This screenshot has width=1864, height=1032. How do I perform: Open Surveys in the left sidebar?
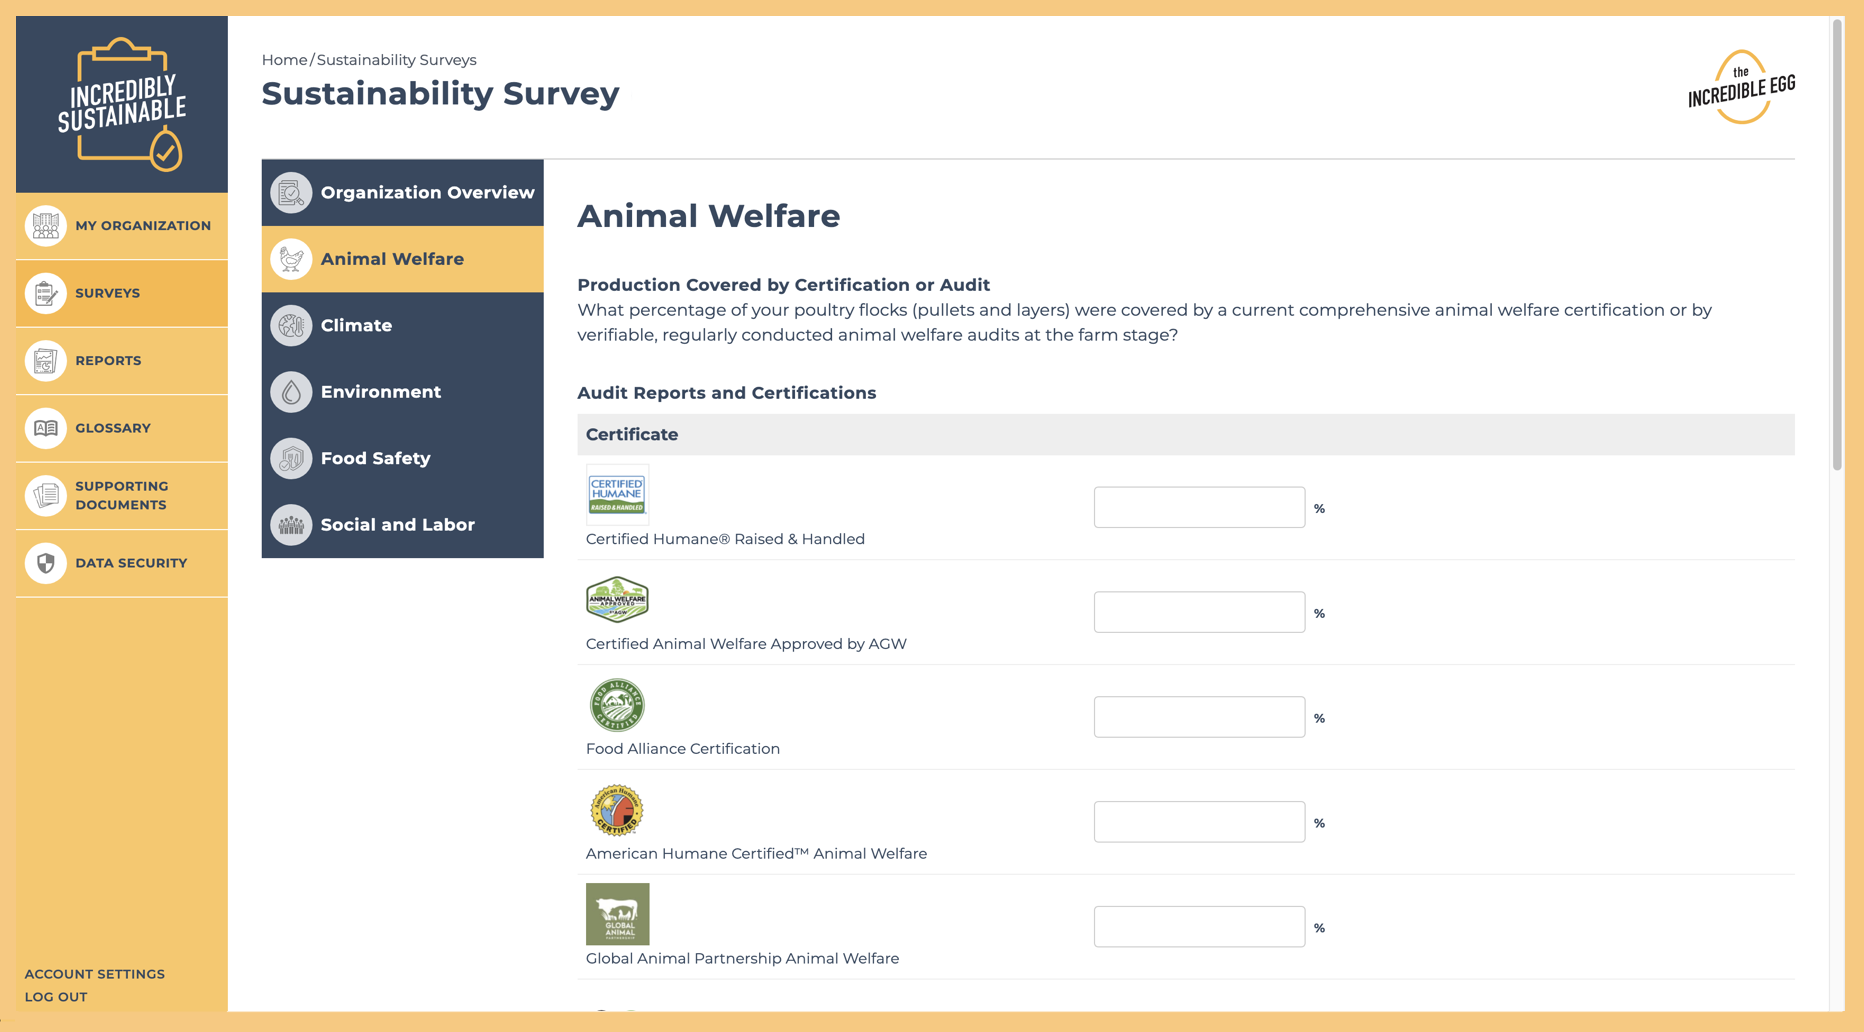pos(107,293)
